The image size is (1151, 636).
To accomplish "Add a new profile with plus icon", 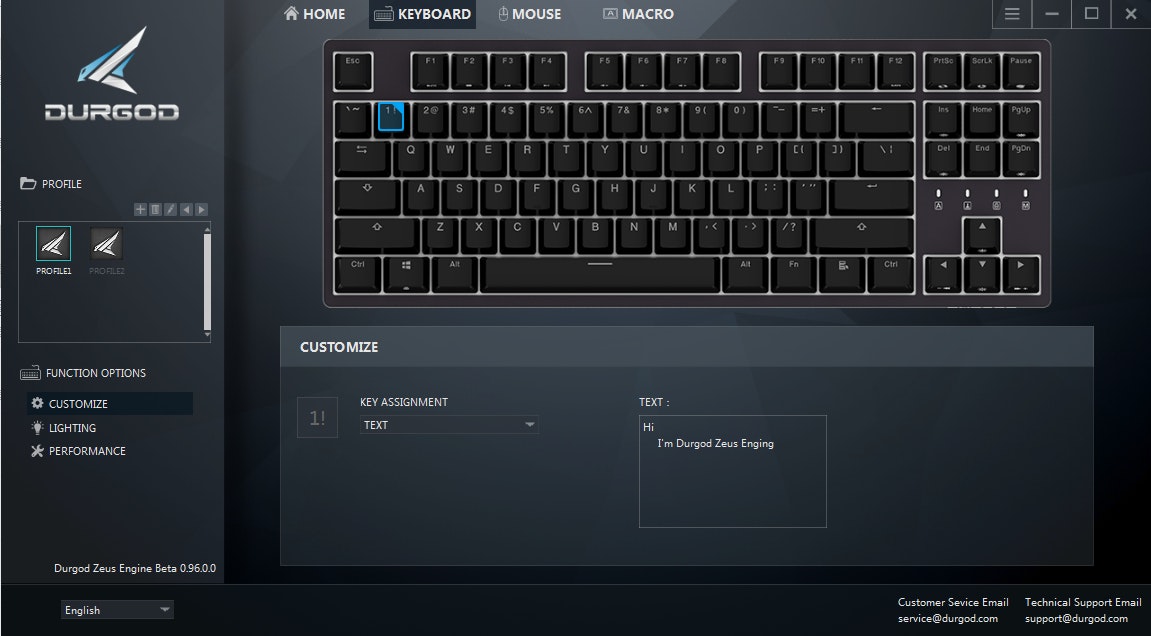I will 140,209.
